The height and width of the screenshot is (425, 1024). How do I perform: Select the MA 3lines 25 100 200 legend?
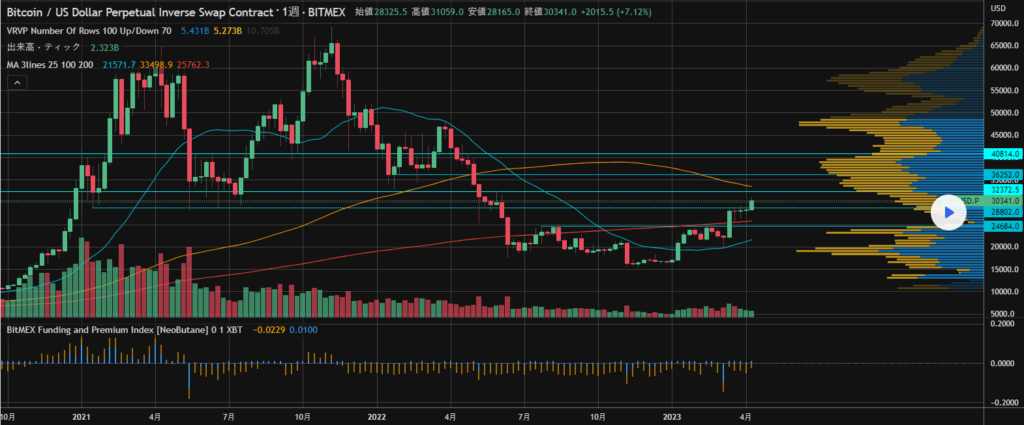pyautogui.click(x=50, y=65)
